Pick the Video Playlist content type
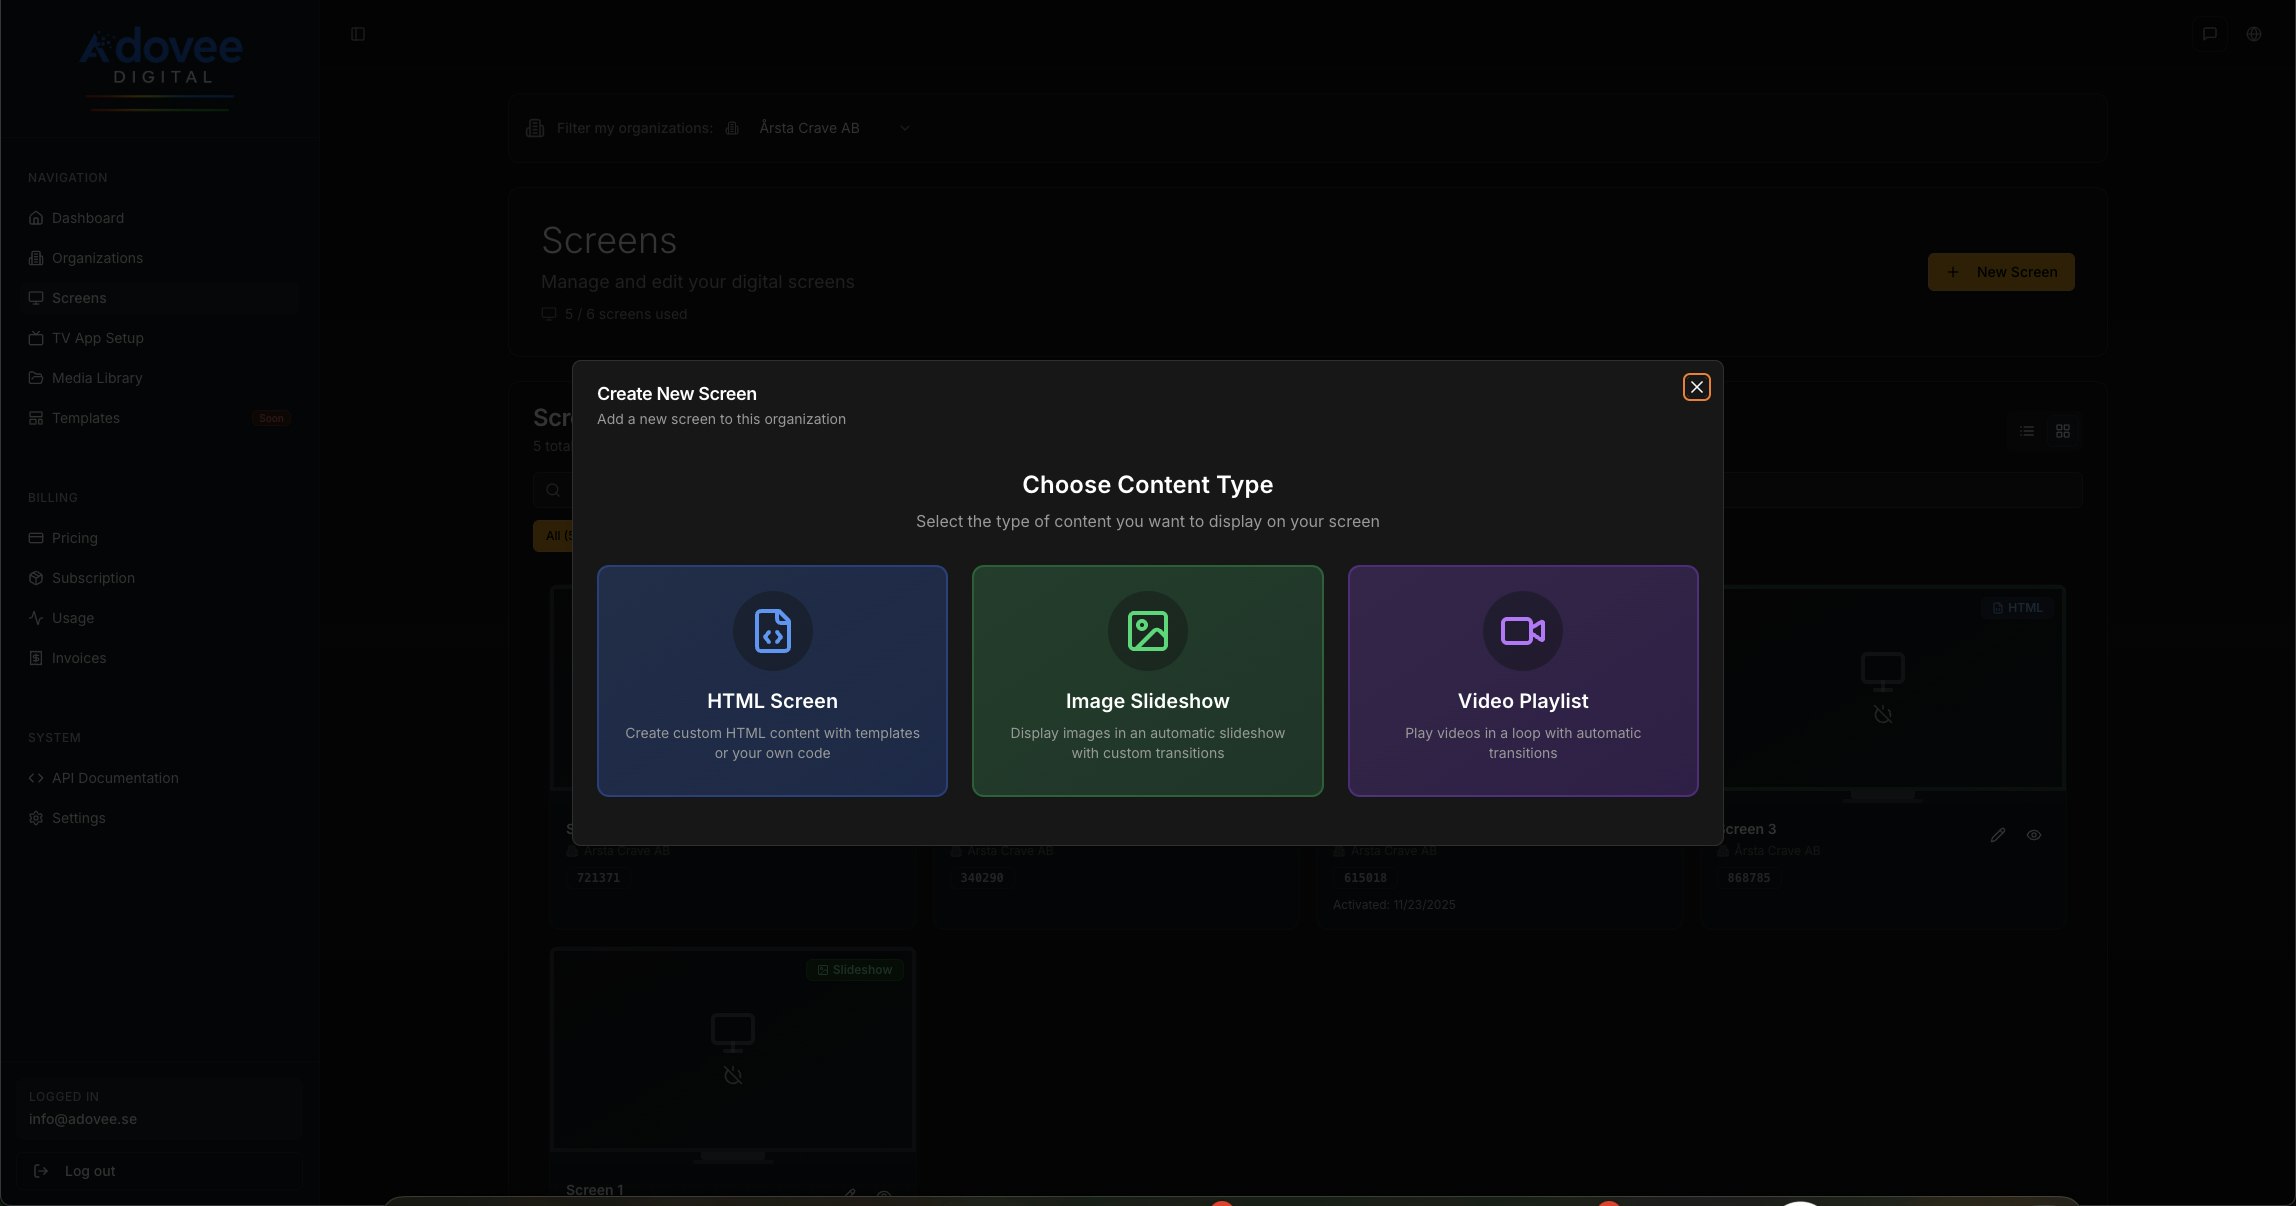The image size is (2296, 1206). point(1522,682)
